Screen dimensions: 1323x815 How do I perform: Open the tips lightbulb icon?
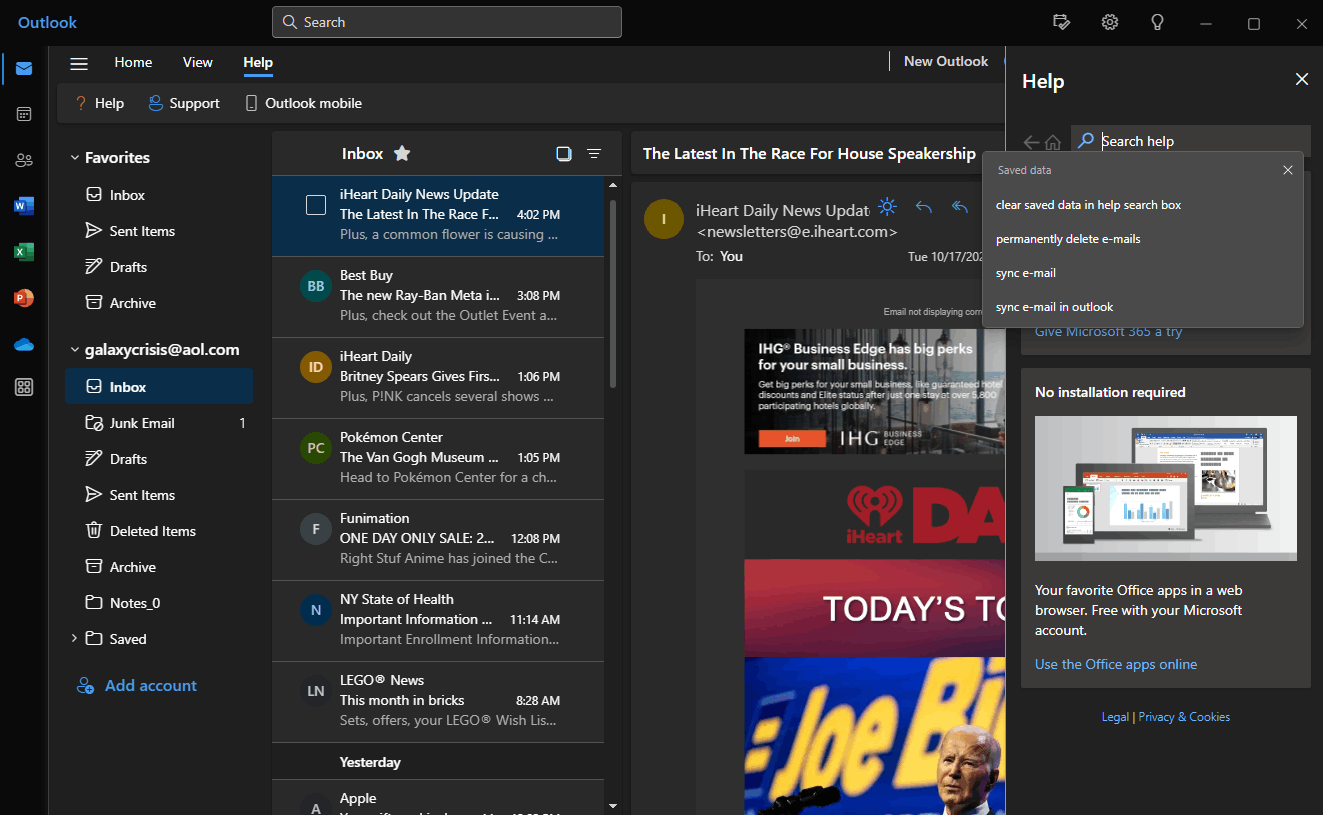(x=1158, y=22)
